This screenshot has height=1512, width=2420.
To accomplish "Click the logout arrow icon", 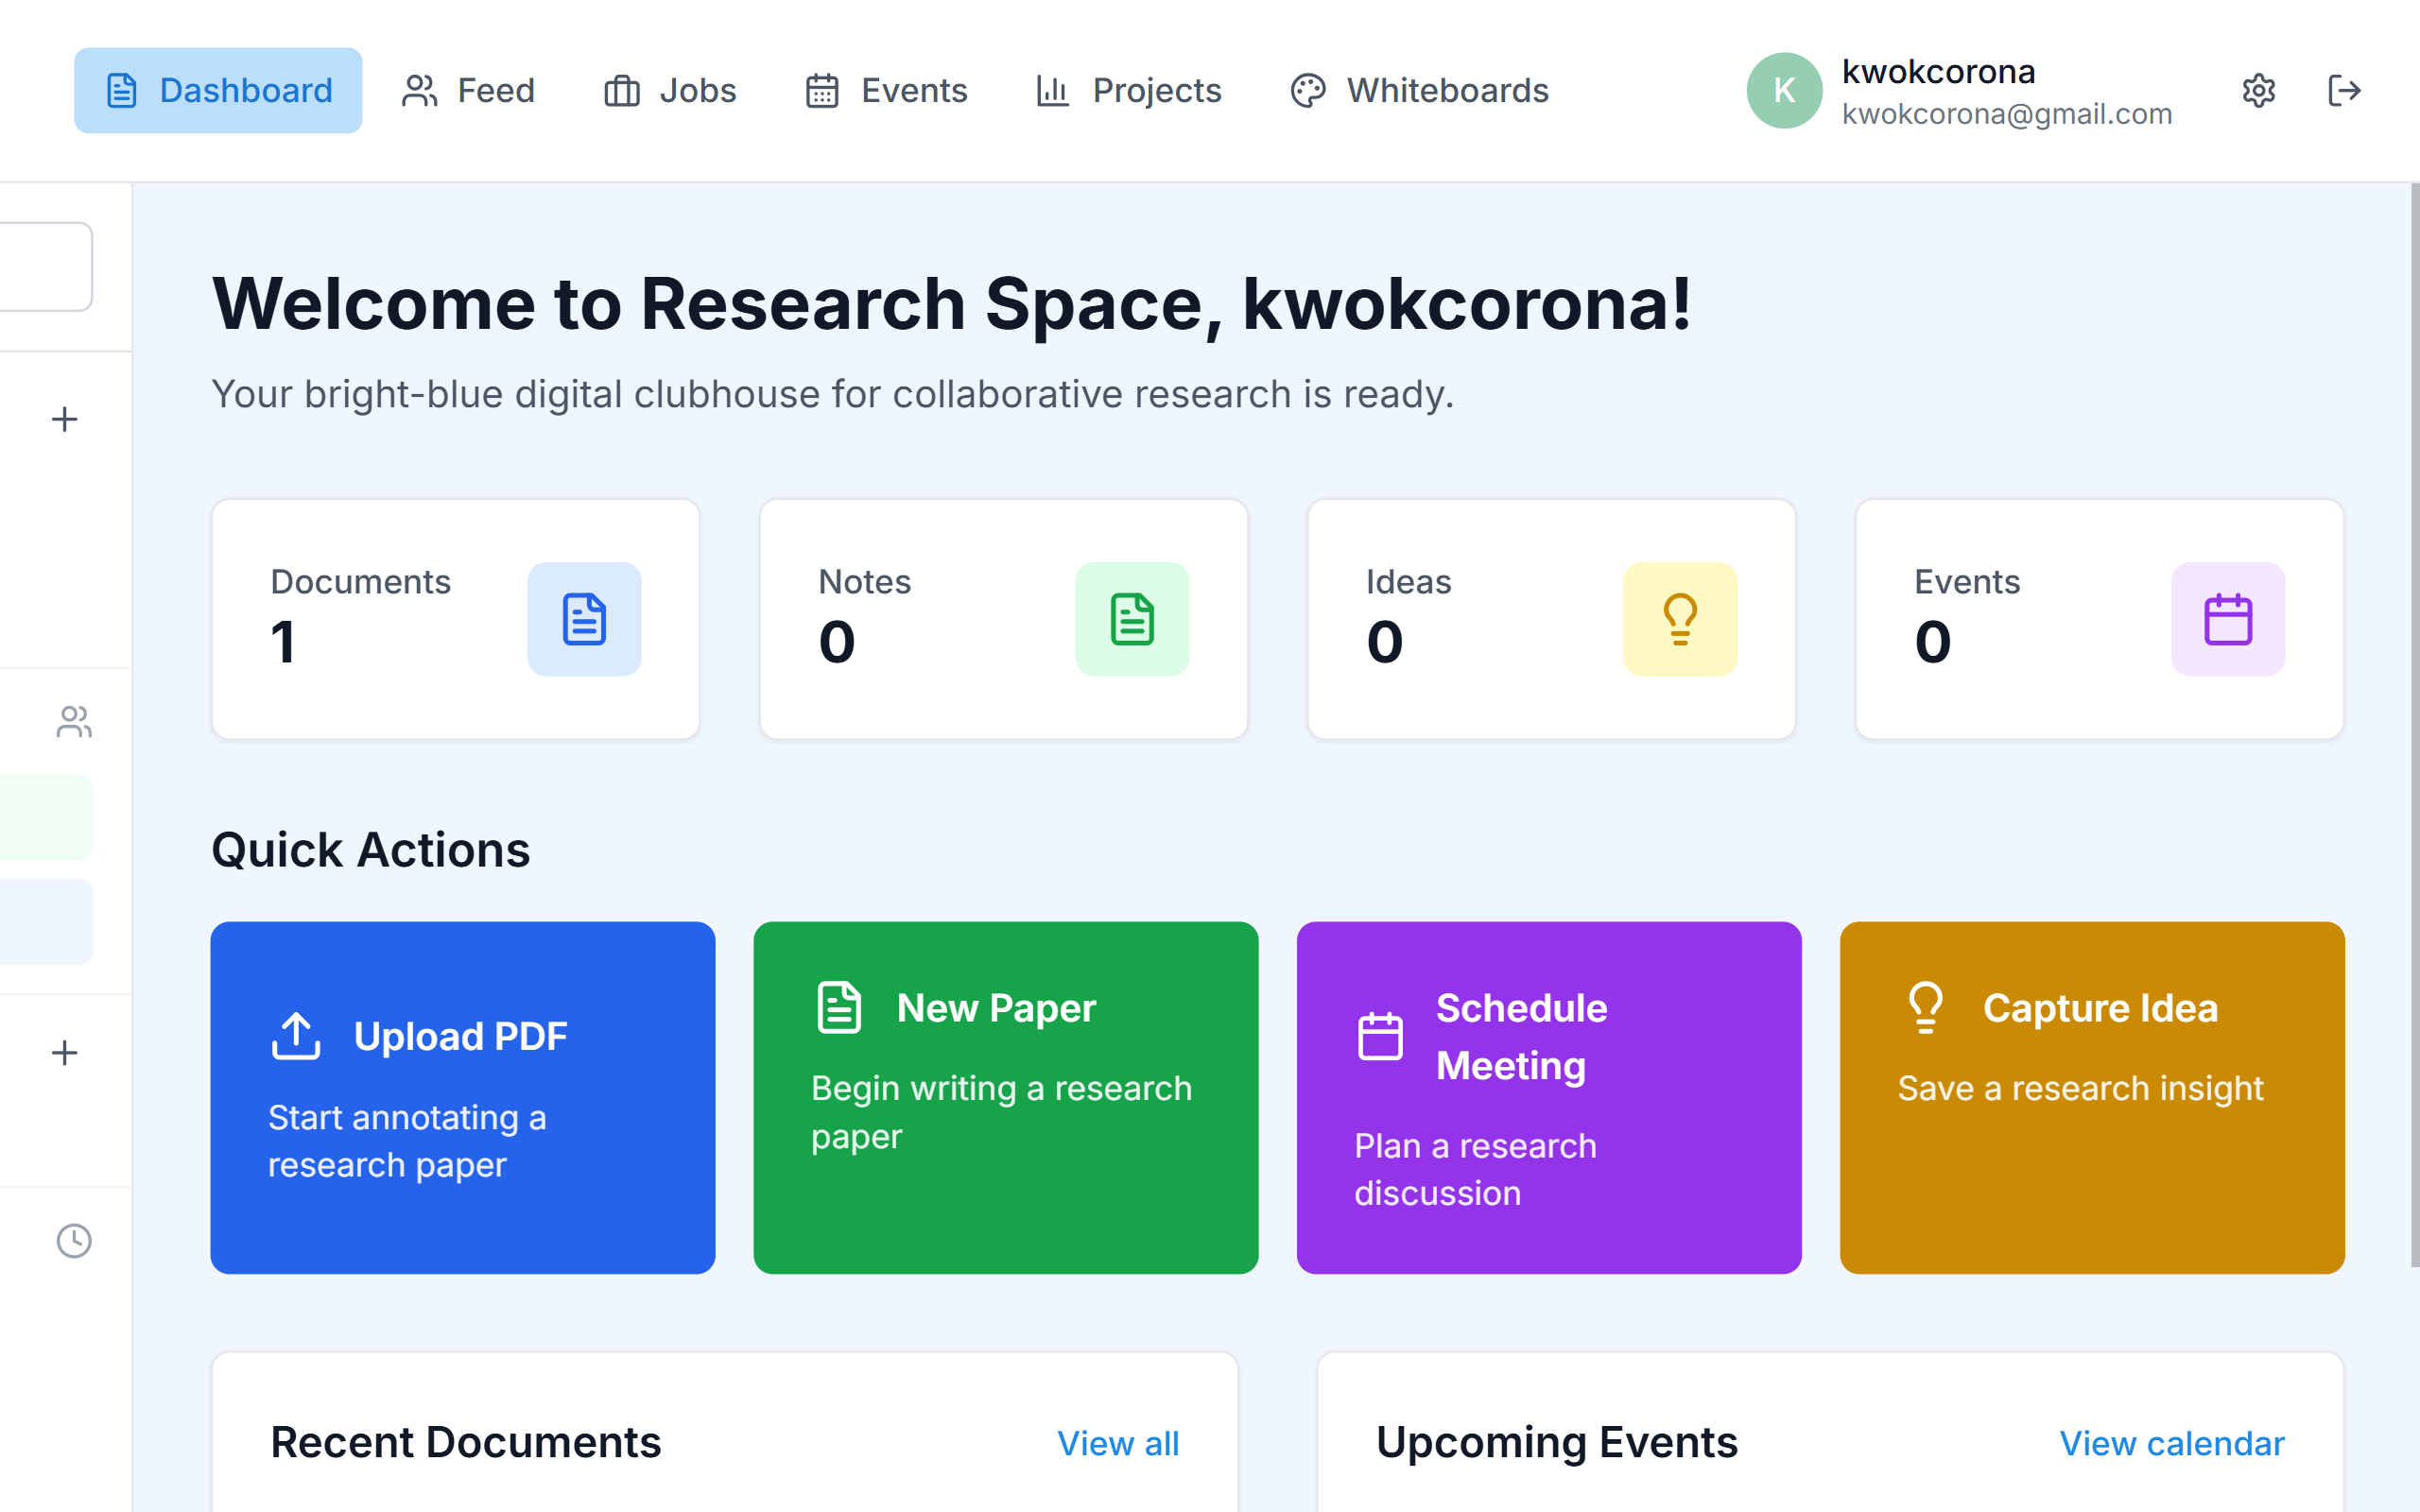I will (2343, 91).
